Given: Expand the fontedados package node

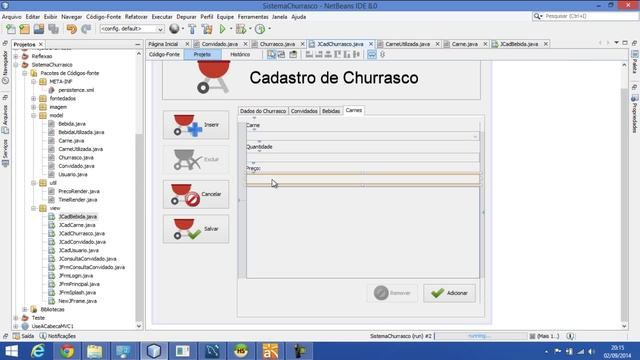Looking at the screenshot, I should 34,98.
